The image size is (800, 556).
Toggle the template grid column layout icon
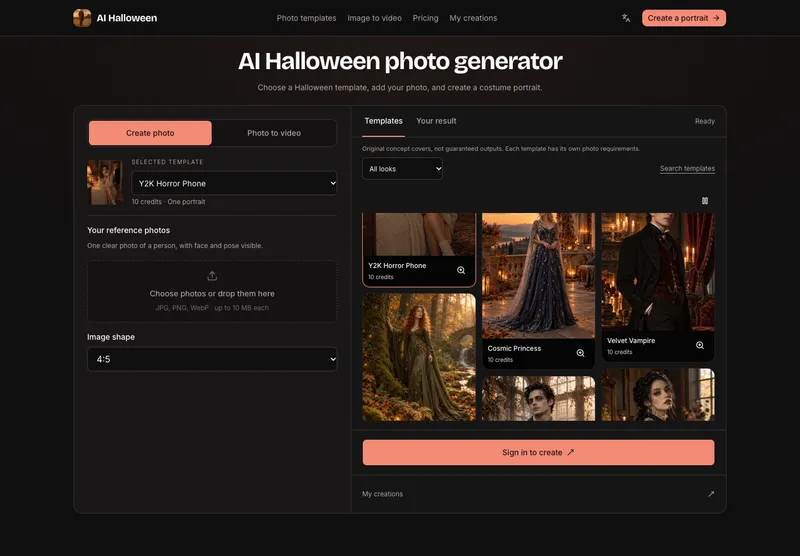[x=705, y=201]
